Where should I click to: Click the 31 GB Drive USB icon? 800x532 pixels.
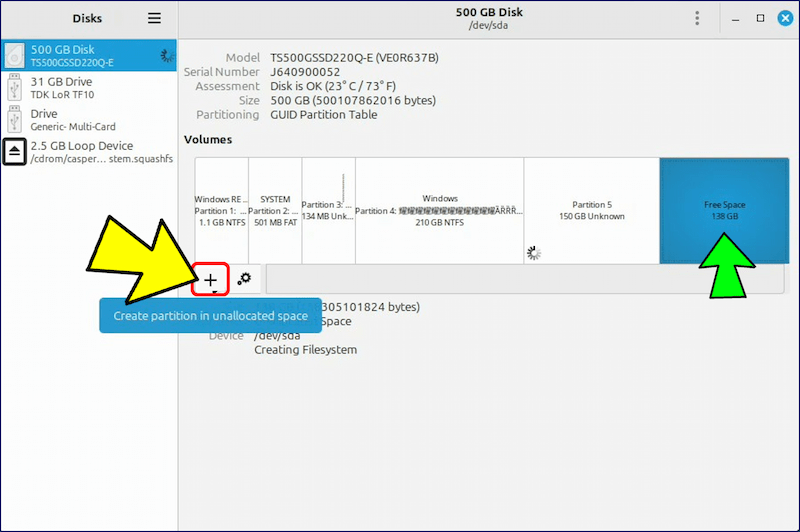click(15, 88)
